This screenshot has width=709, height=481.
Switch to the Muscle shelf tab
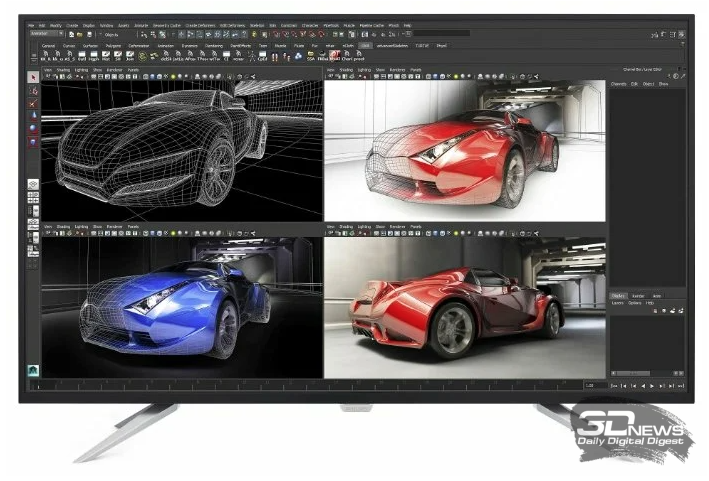point(280,46)
